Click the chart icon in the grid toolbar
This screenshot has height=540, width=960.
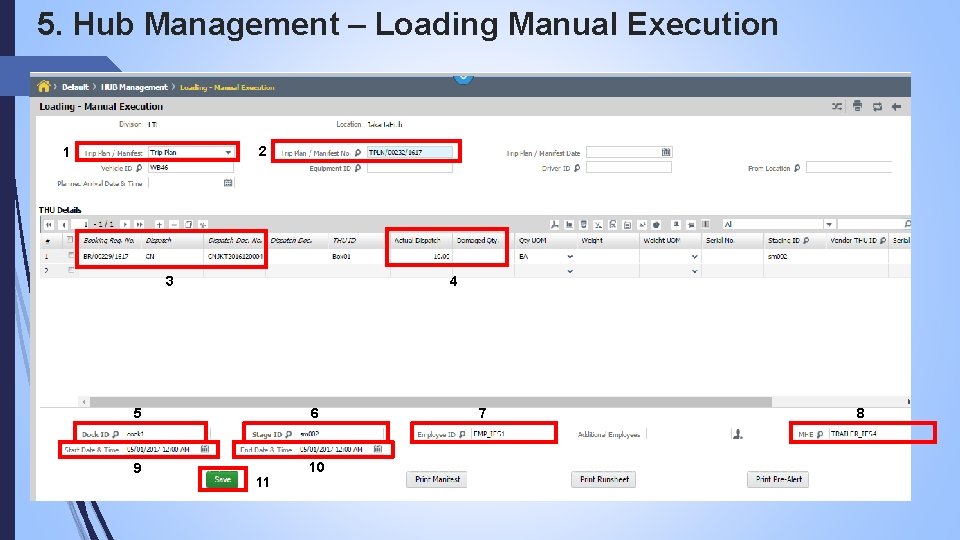[x=569, y=225]
